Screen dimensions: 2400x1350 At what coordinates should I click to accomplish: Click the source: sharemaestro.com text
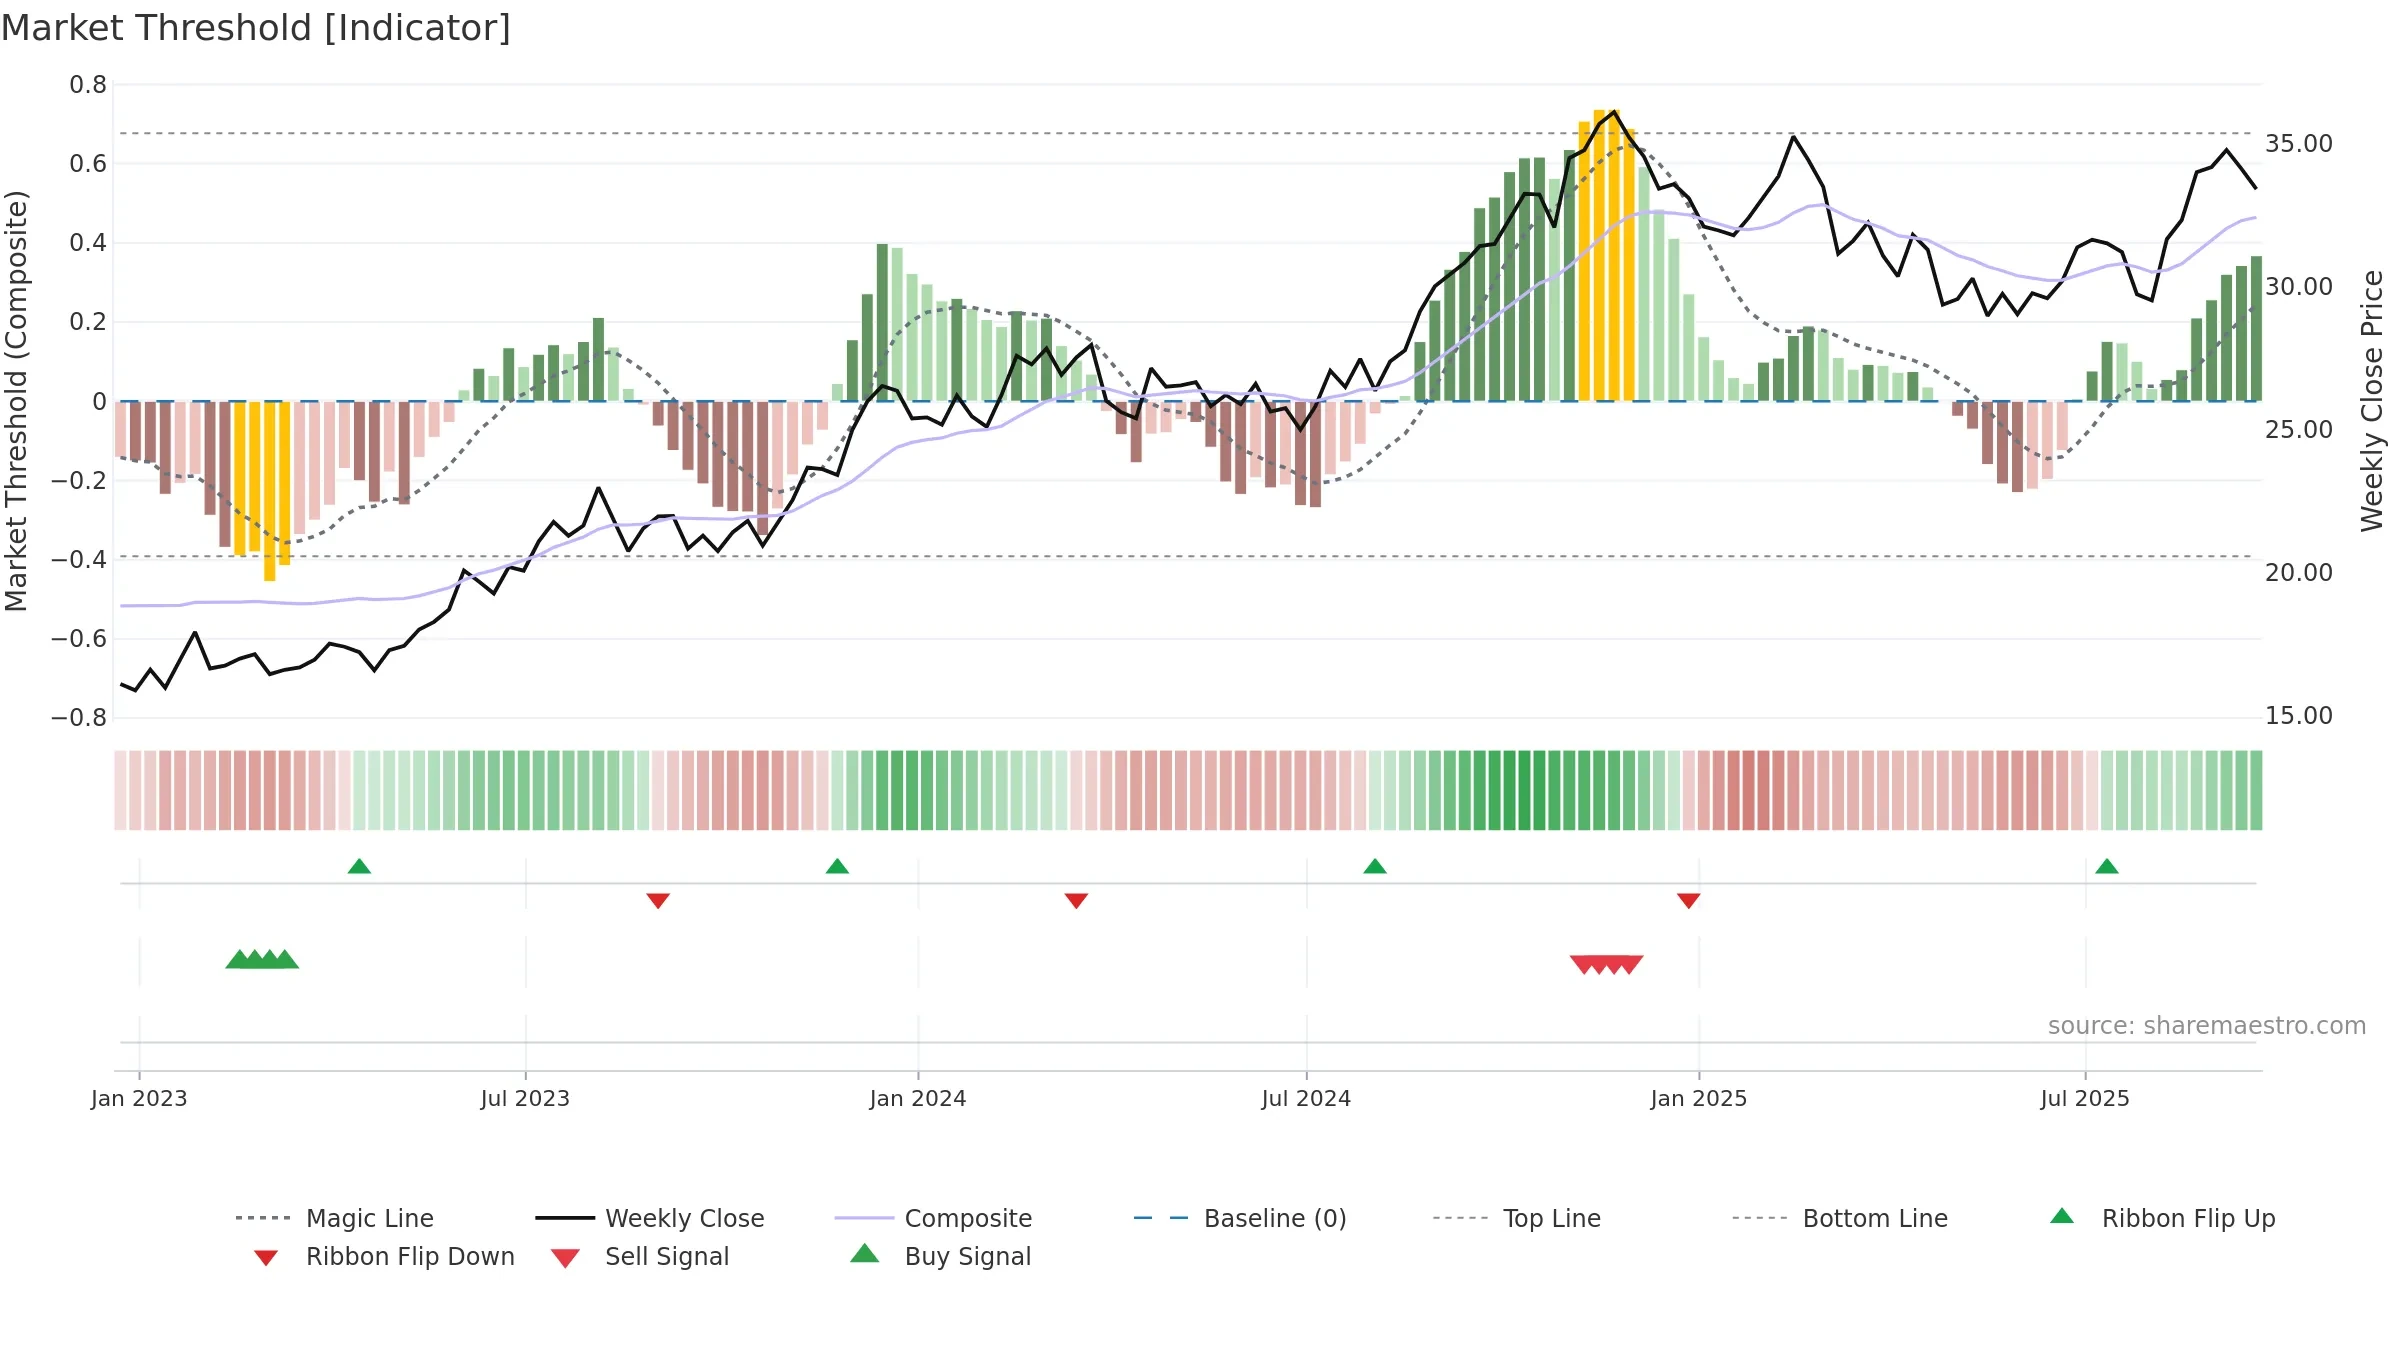(x=2207, y=1026)
